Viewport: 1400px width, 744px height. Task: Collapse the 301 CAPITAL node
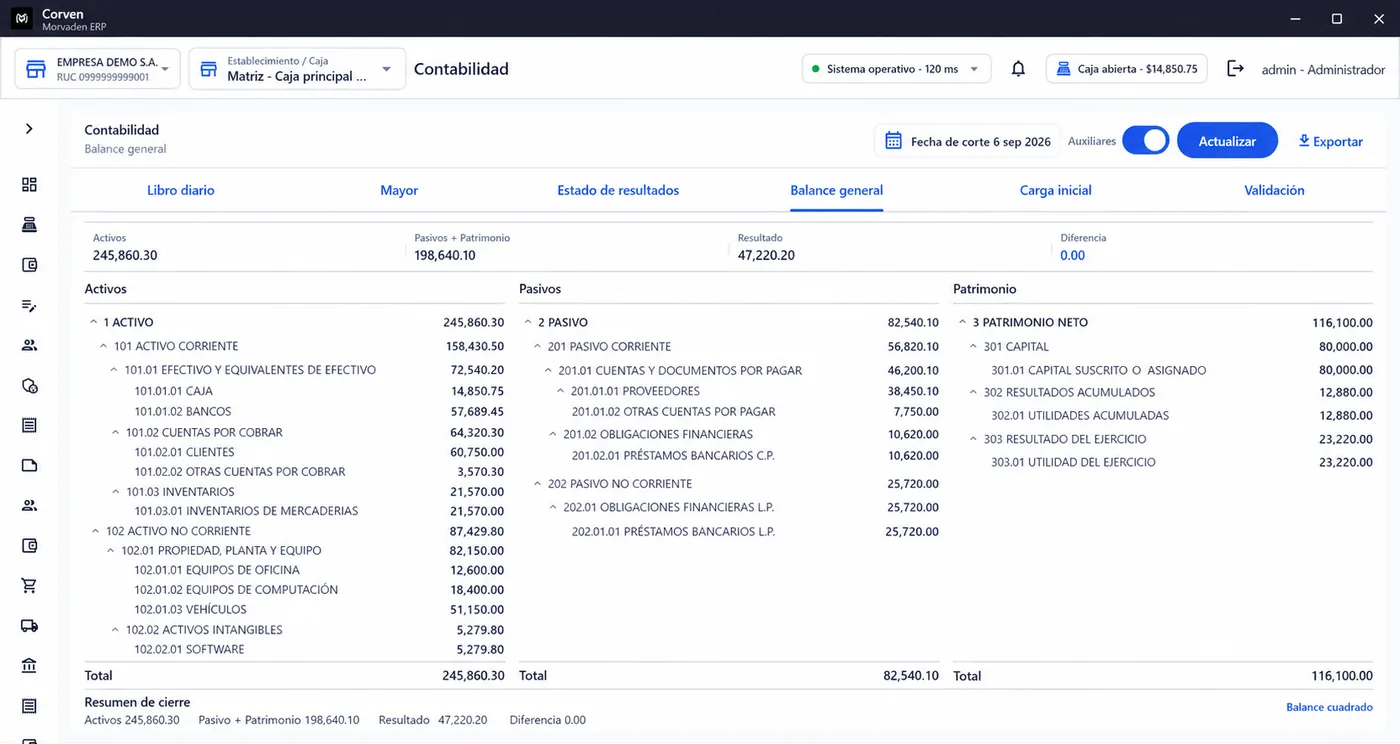(973, 346)
